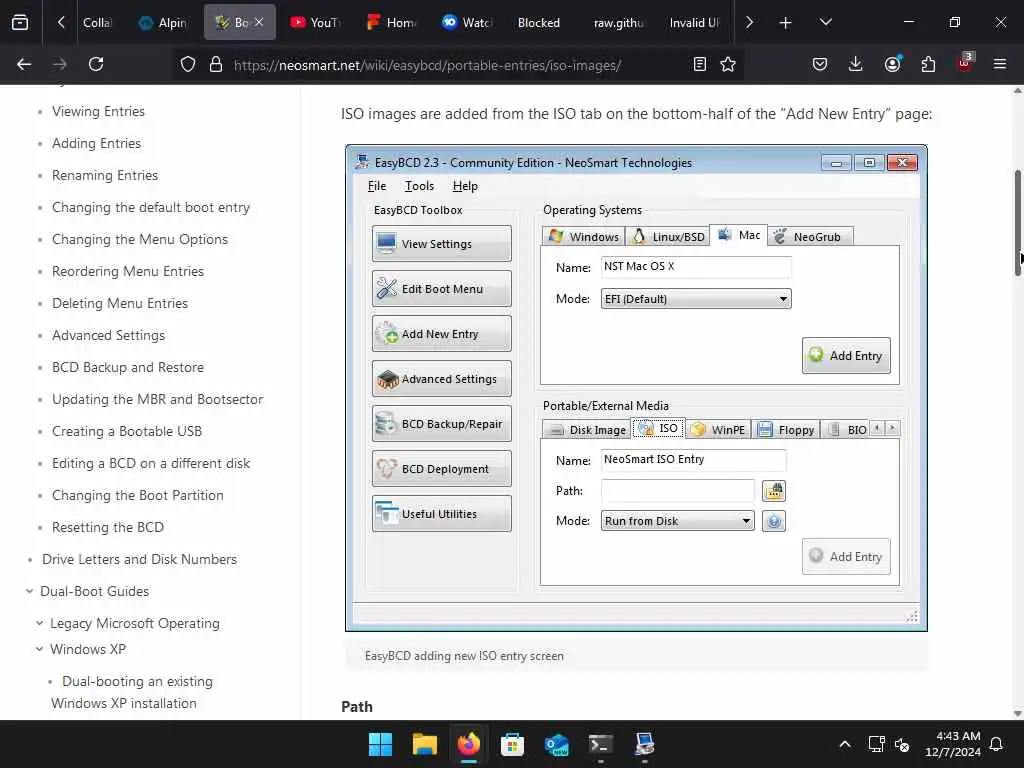Click the EasyBCD screenshot image
The image size is (1024, 768).
[x=636, y=388]
